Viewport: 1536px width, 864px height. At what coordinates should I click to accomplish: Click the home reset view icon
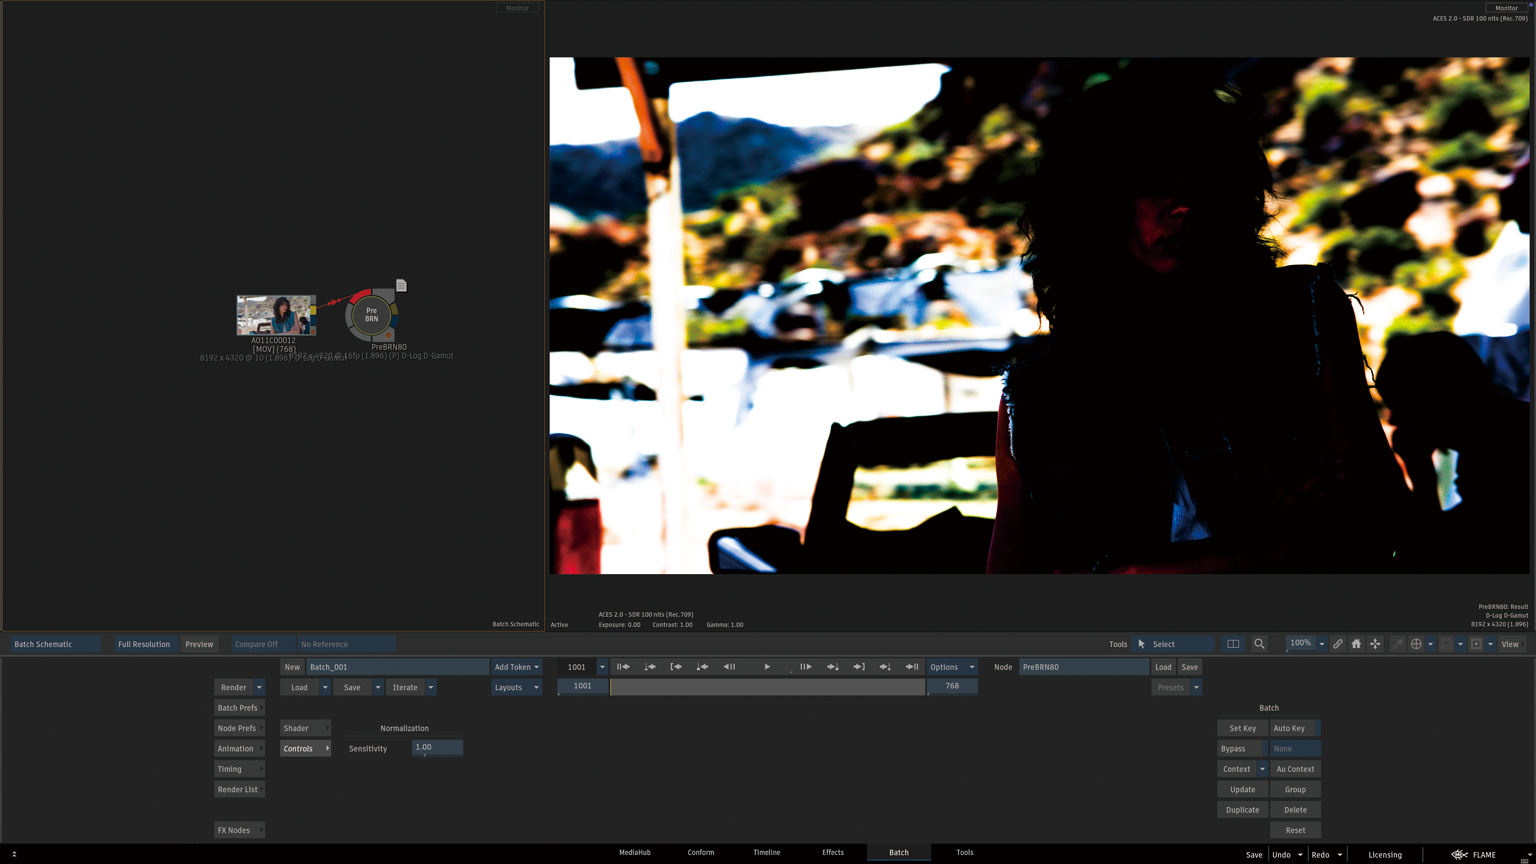point(1356,644)
